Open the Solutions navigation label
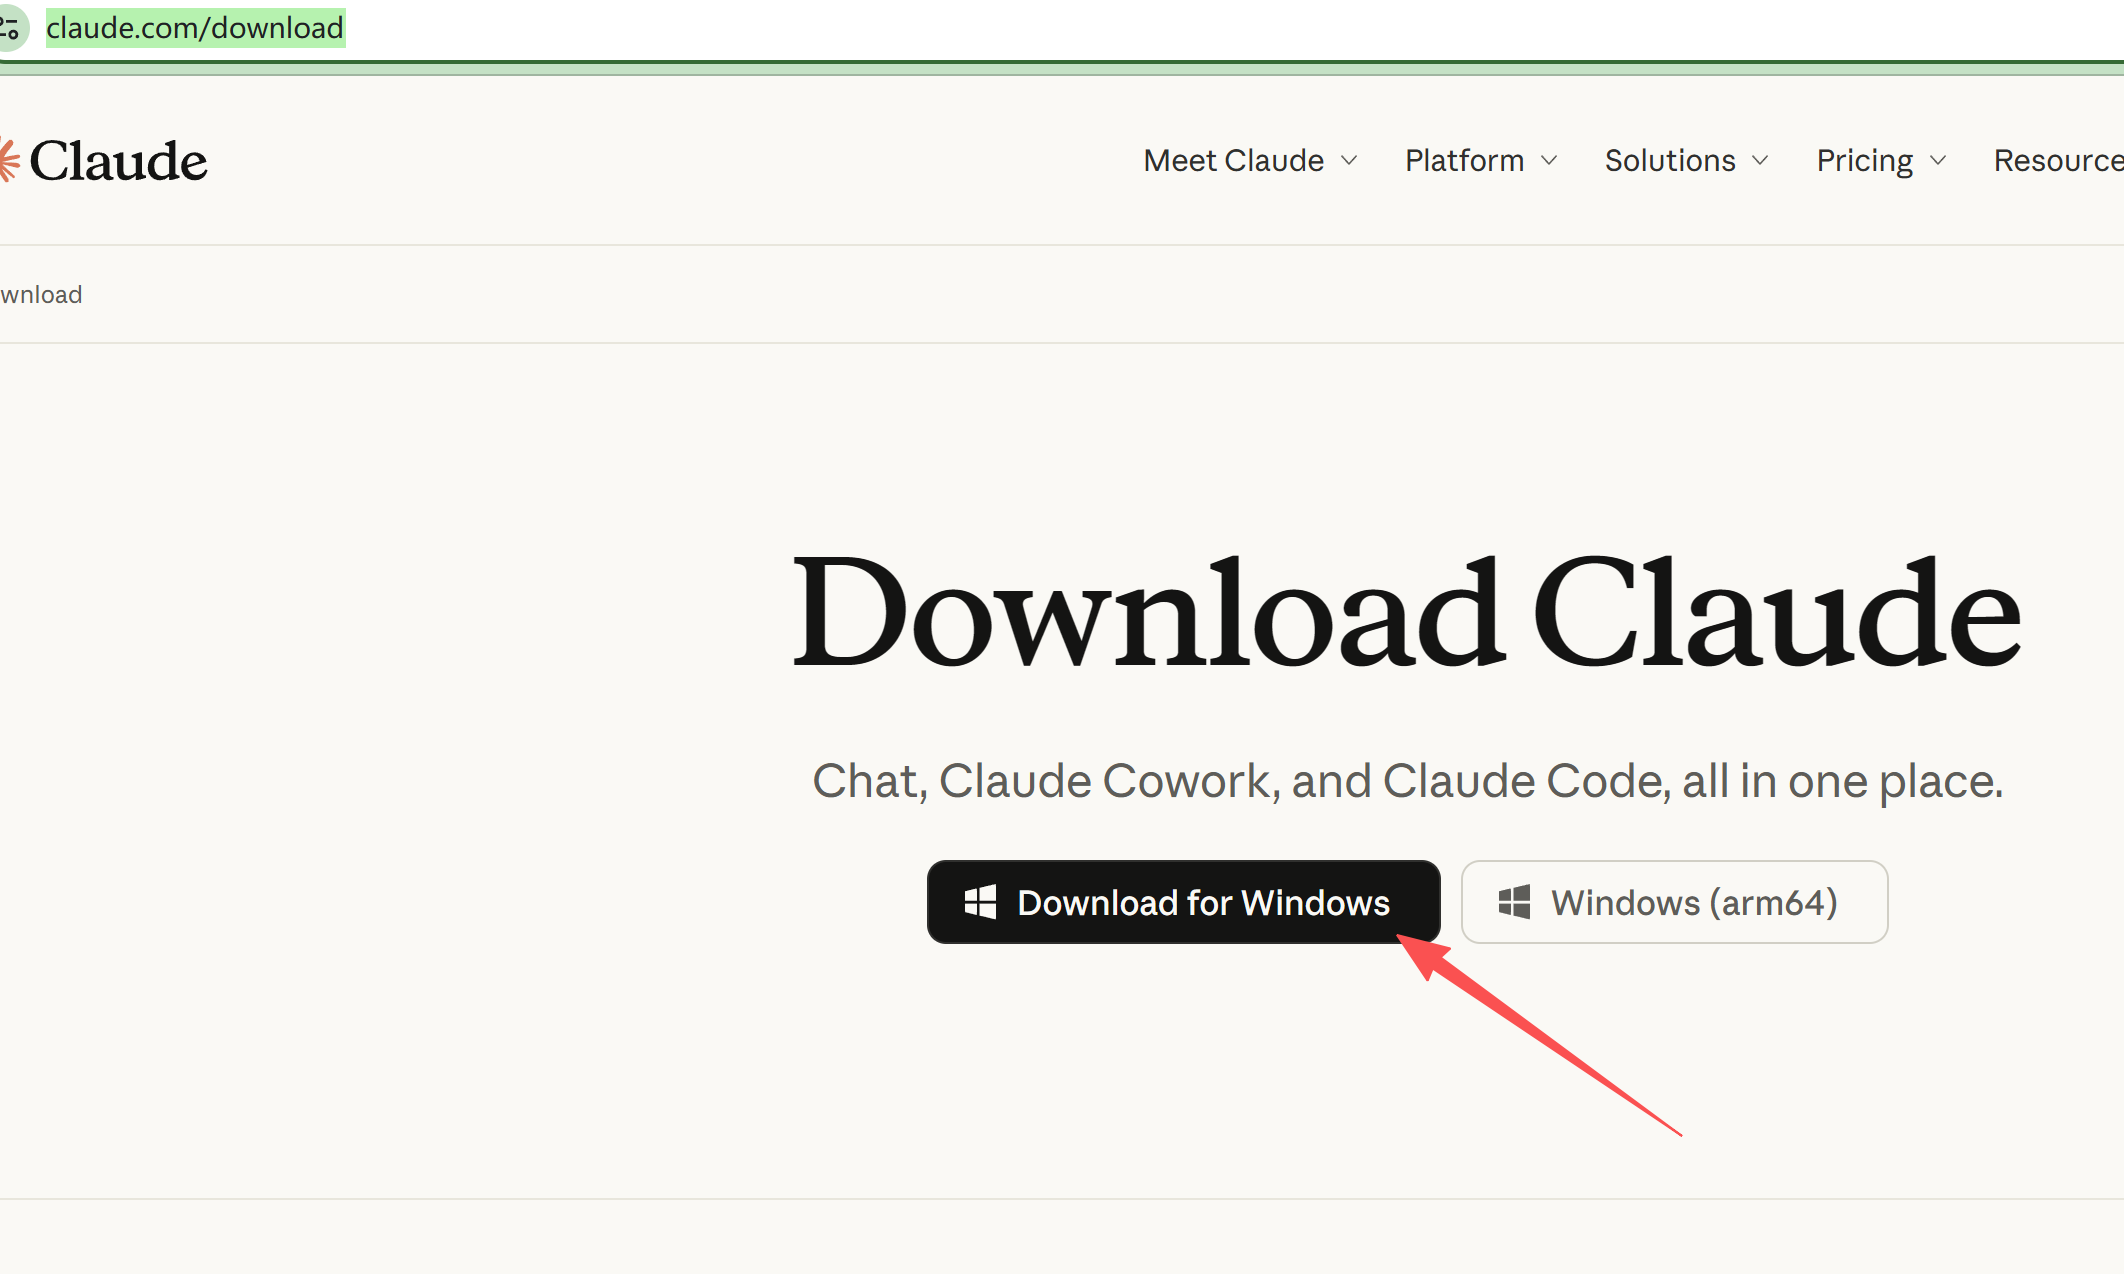The width and height of the screenshot is (2124, 1274). (1670, 161)
